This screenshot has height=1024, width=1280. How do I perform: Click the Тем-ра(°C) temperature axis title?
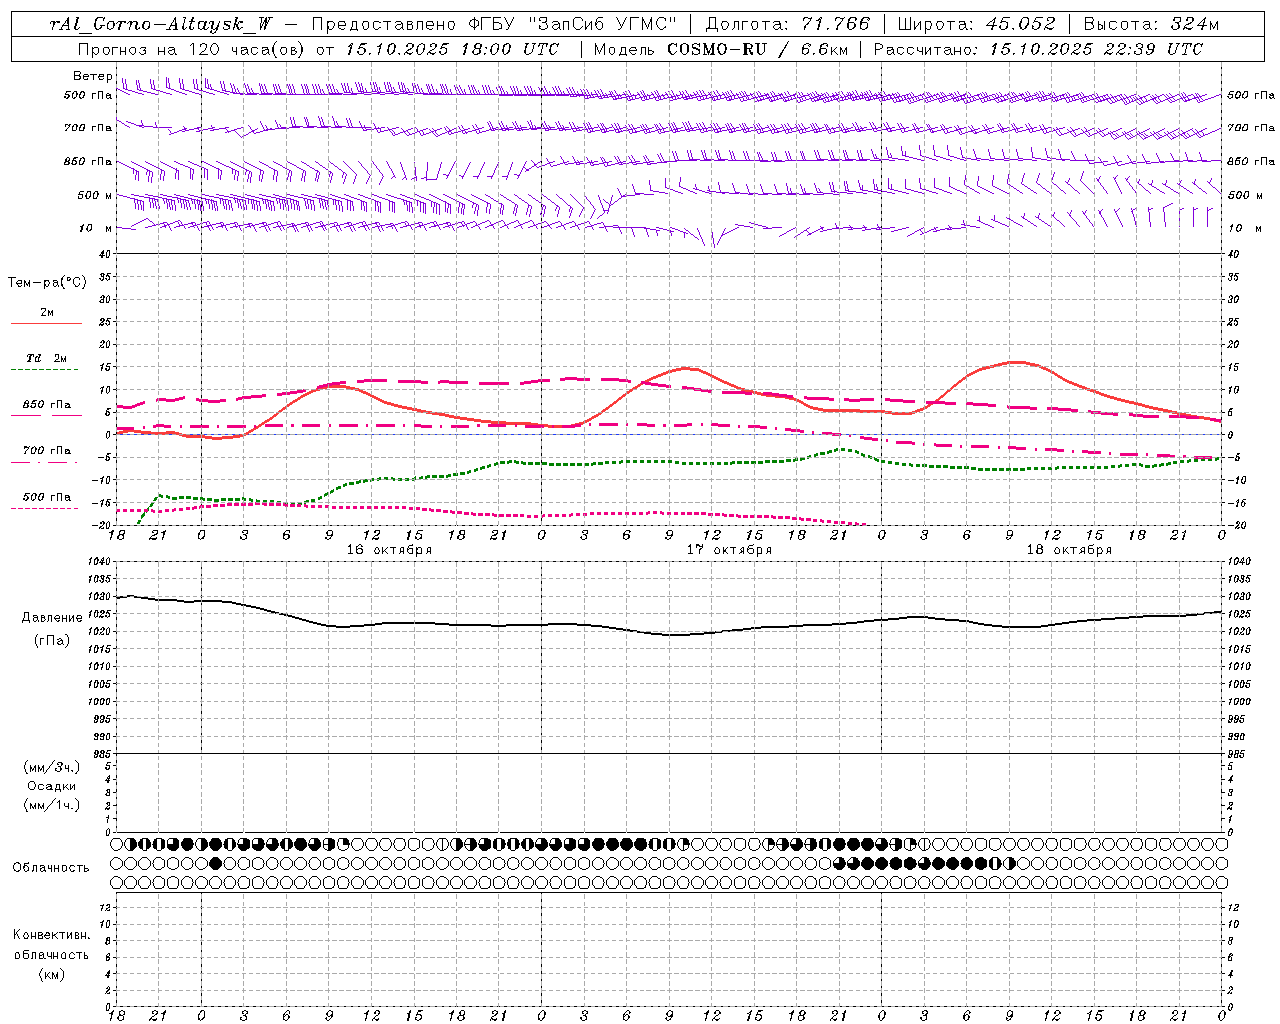(47, 283)
